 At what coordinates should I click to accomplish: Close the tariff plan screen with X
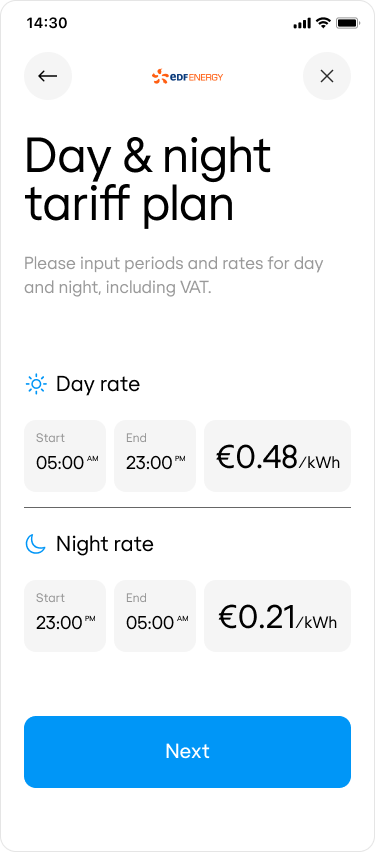point(327,76)
